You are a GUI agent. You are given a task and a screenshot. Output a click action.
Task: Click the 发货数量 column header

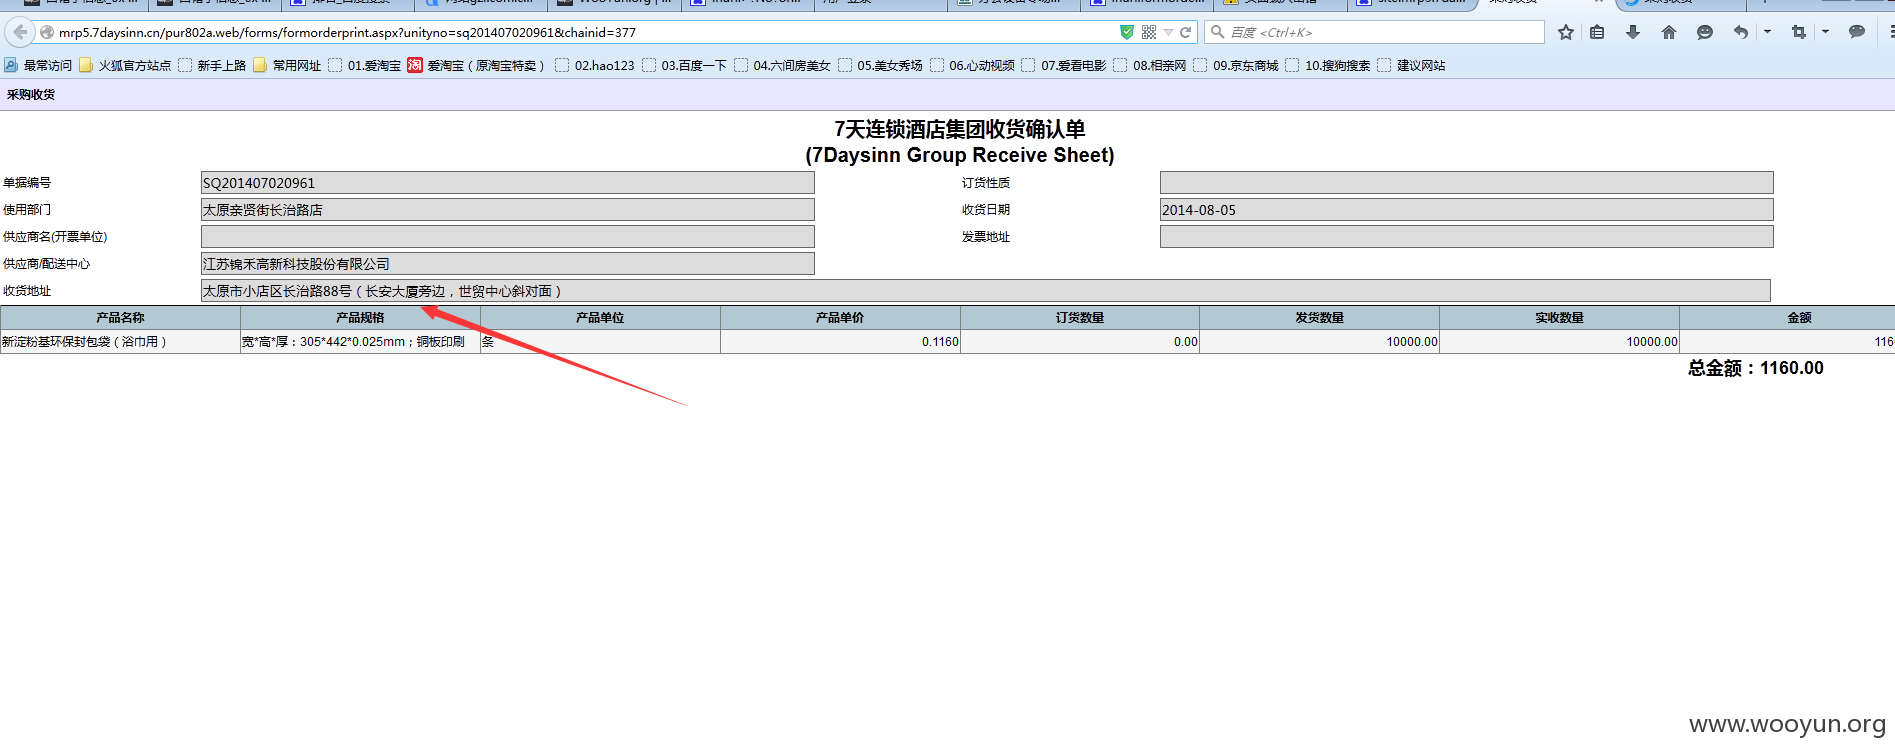pyautogui.click(x=1320, y=318)
